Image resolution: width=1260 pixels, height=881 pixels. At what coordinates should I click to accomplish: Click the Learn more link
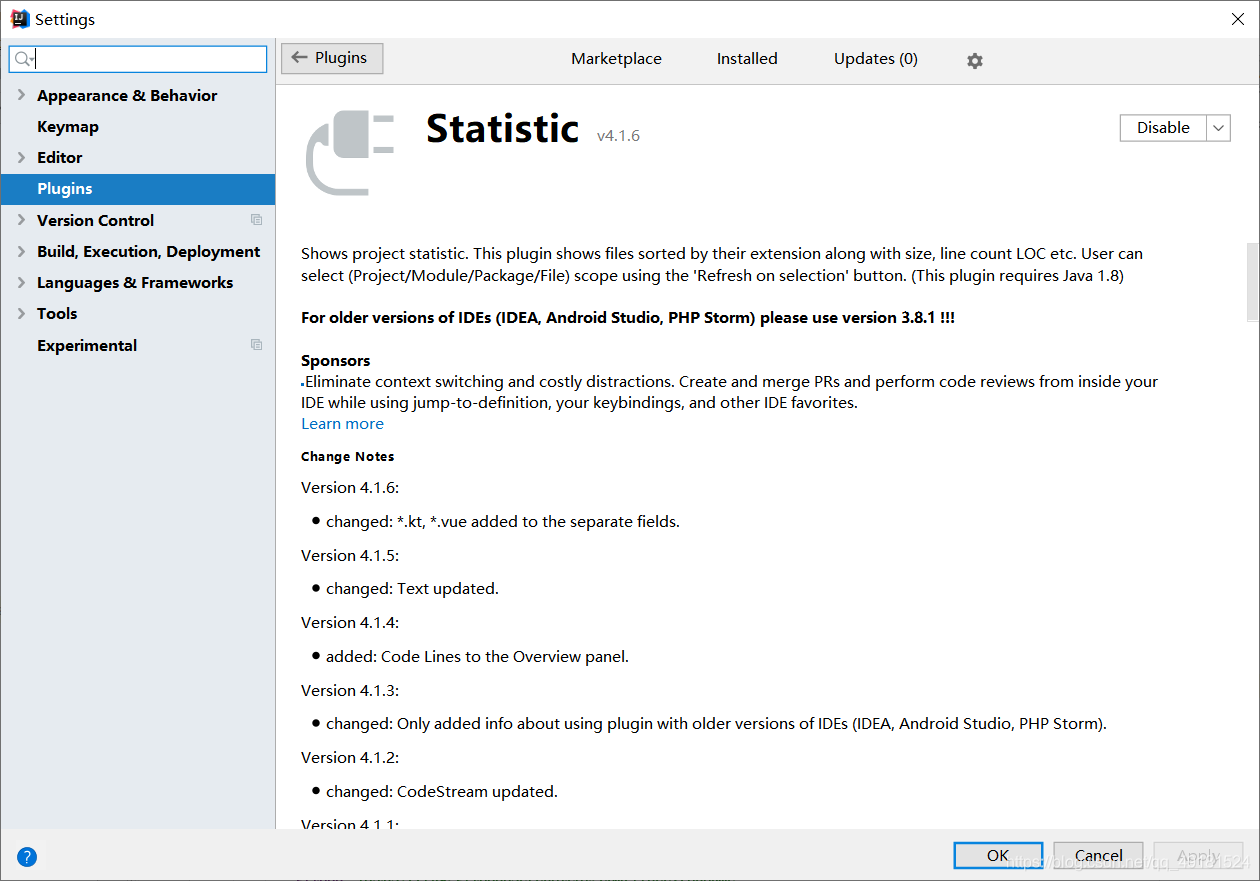(x=342, y=423)
